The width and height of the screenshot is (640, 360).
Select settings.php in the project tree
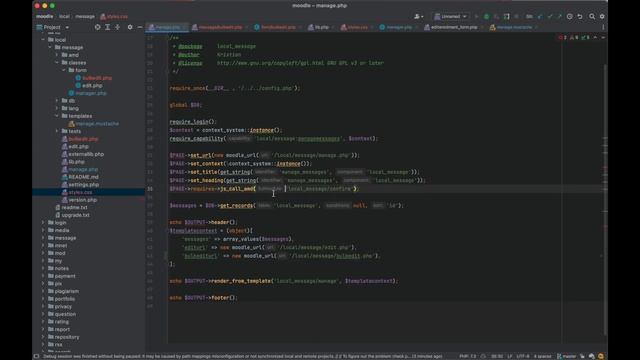[x=80, y=184]
